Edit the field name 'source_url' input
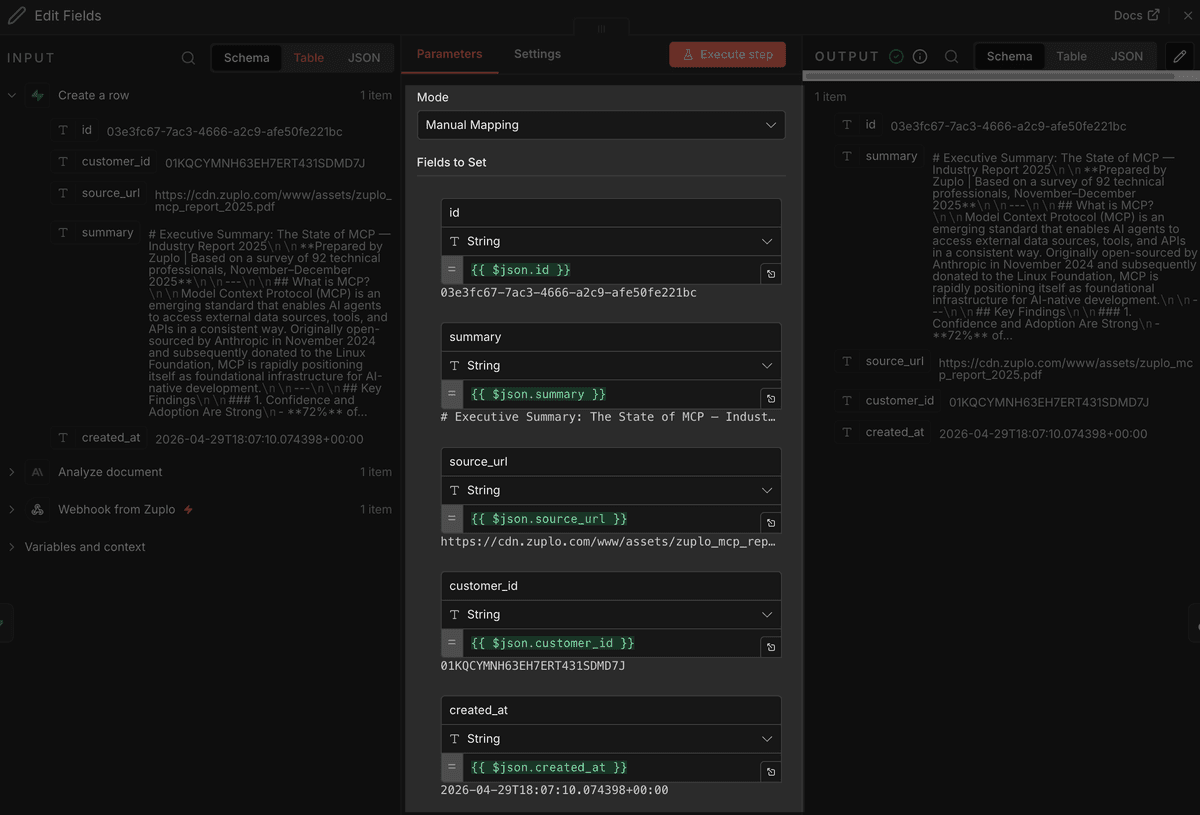This screenshot has height=815, width=1200. click(611, 462)
